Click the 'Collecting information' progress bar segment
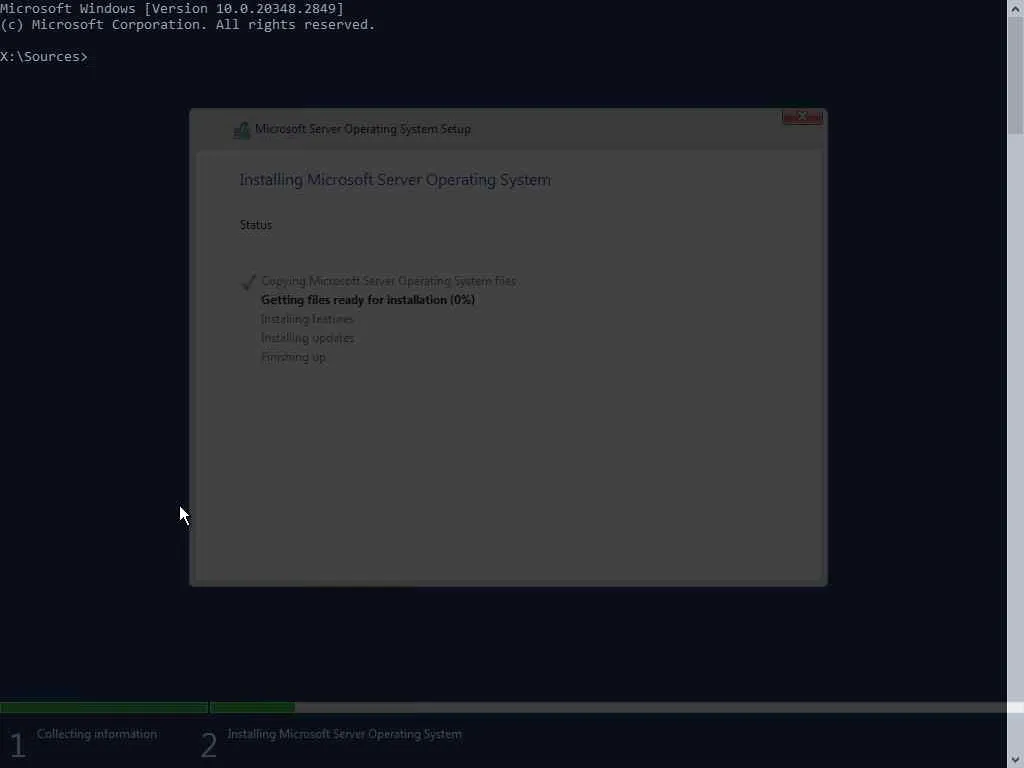1024x768 pixels. click(104, 707)
